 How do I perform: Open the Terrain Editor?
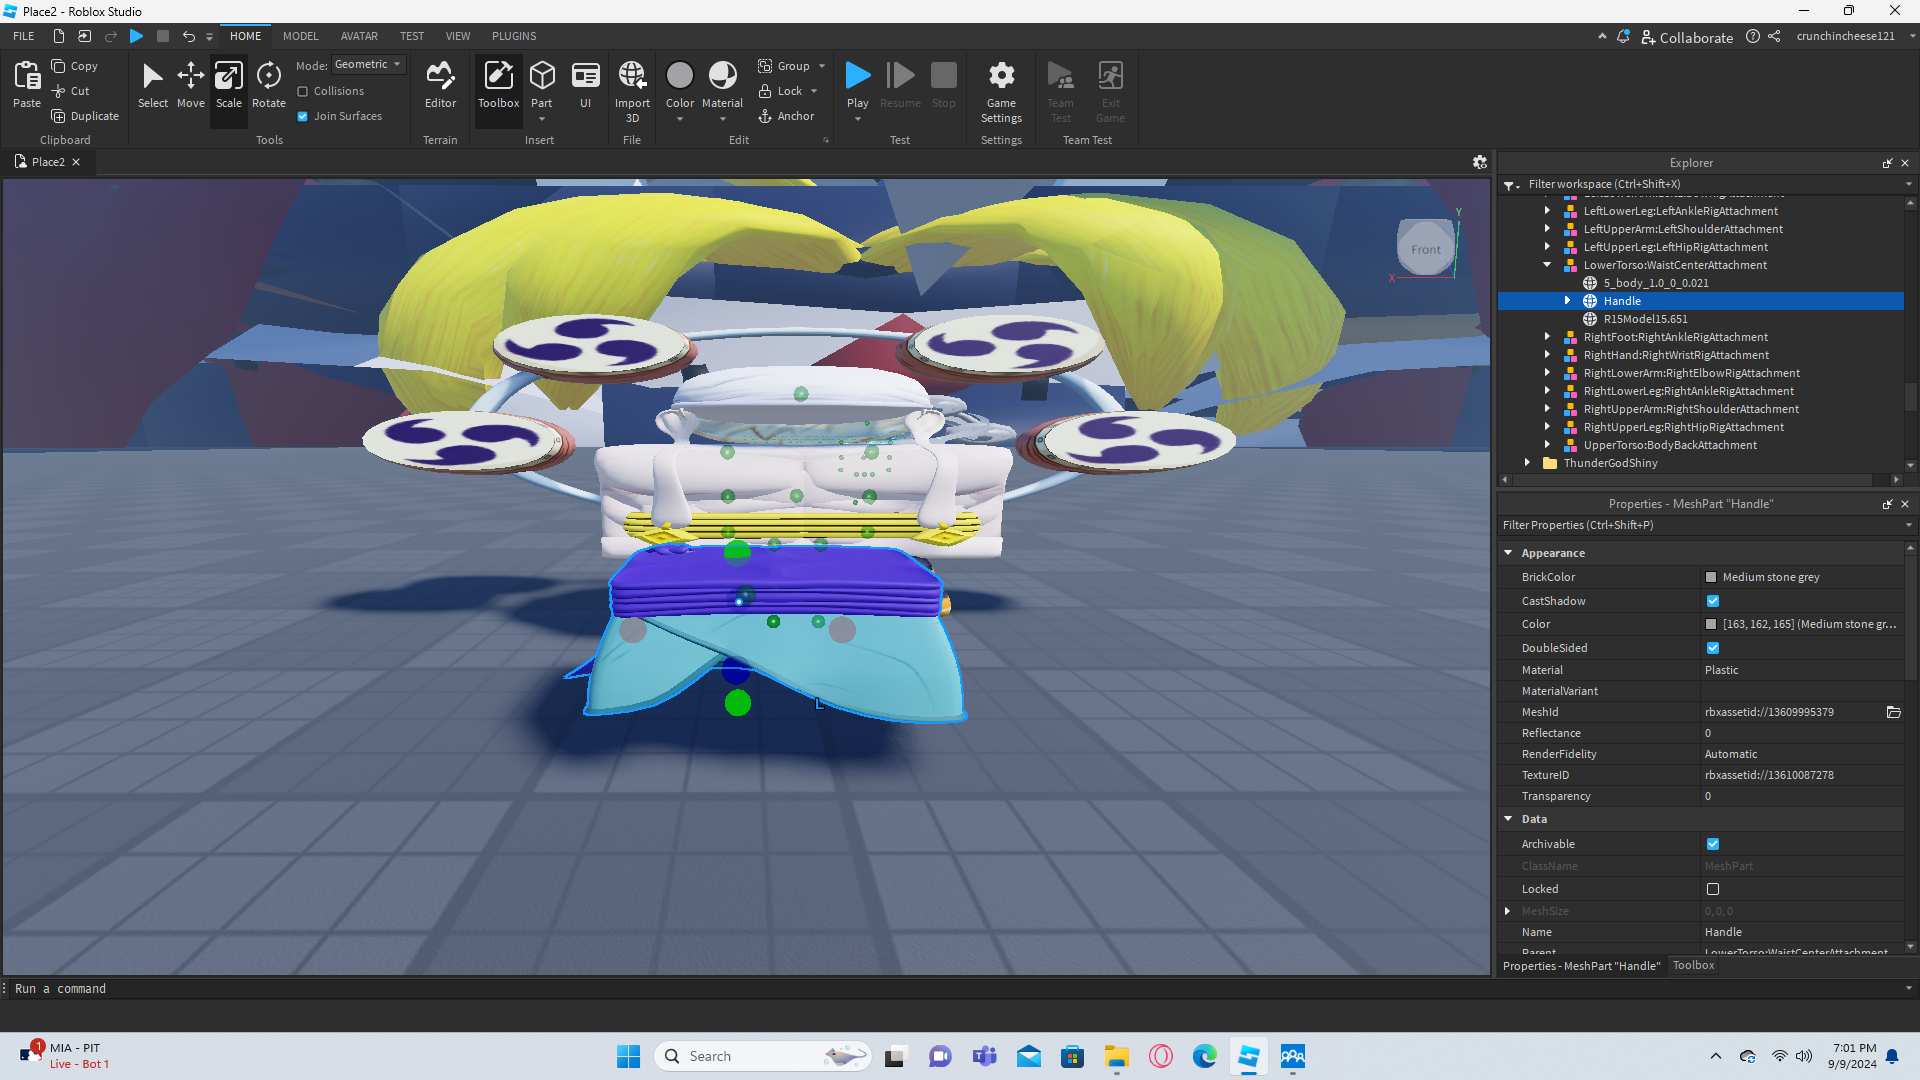tap(440, 85)
